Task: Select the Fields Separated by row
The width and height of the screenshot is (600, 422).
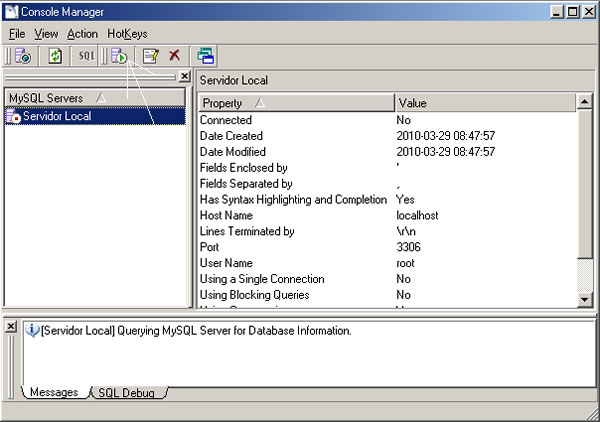Action: tap(387, 184)
